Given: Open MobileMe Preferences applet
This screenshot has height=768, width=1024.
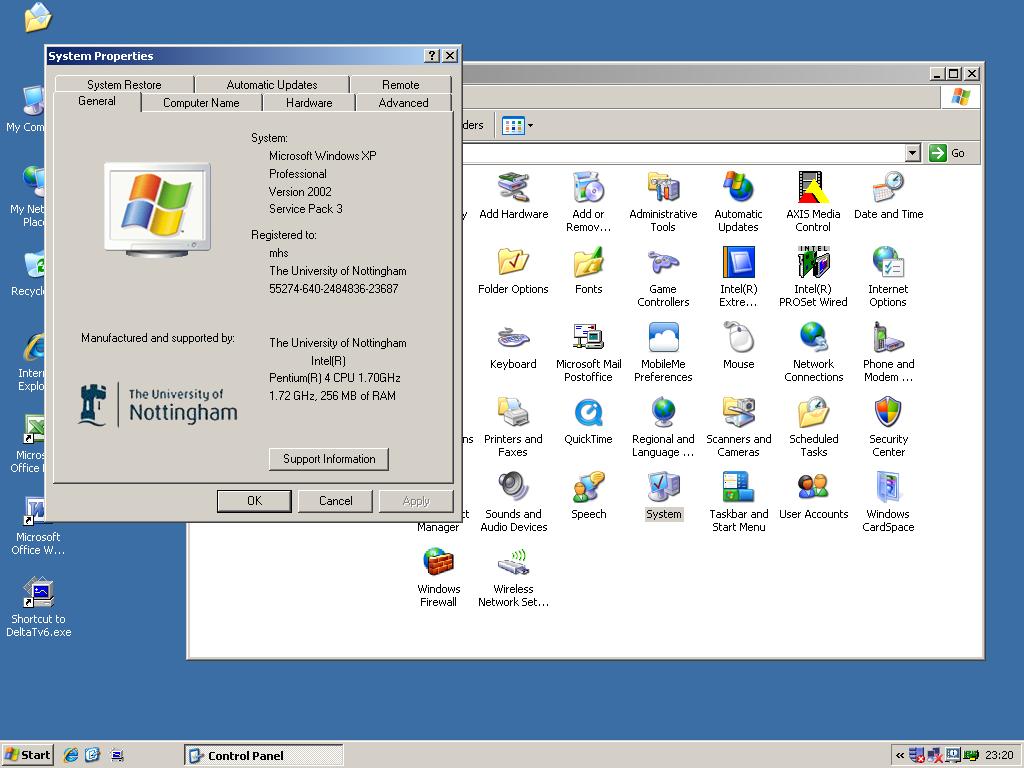Looking at the screenshot, I should tap(663, 353).
